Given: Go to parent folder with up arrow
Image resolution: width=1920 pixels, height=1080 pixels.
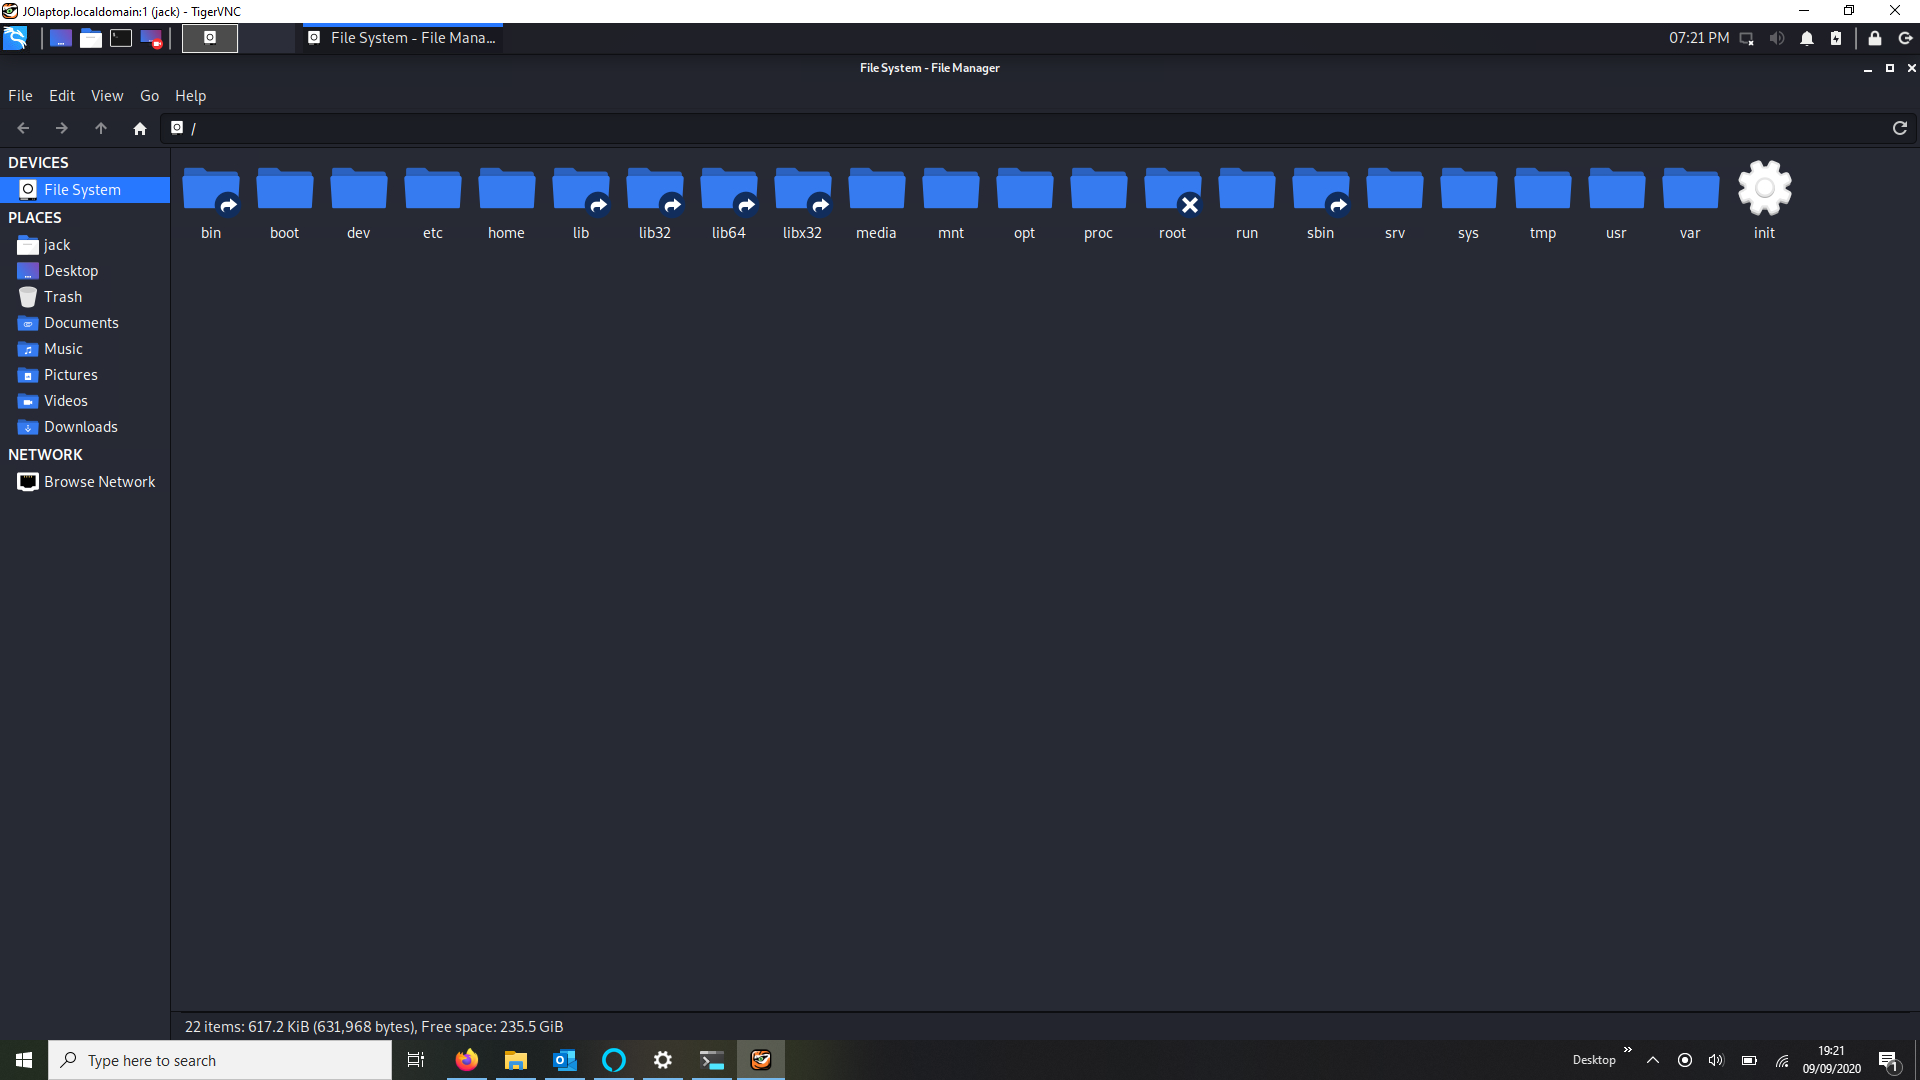Looking at the screenshot, I should tap(101, 128).
